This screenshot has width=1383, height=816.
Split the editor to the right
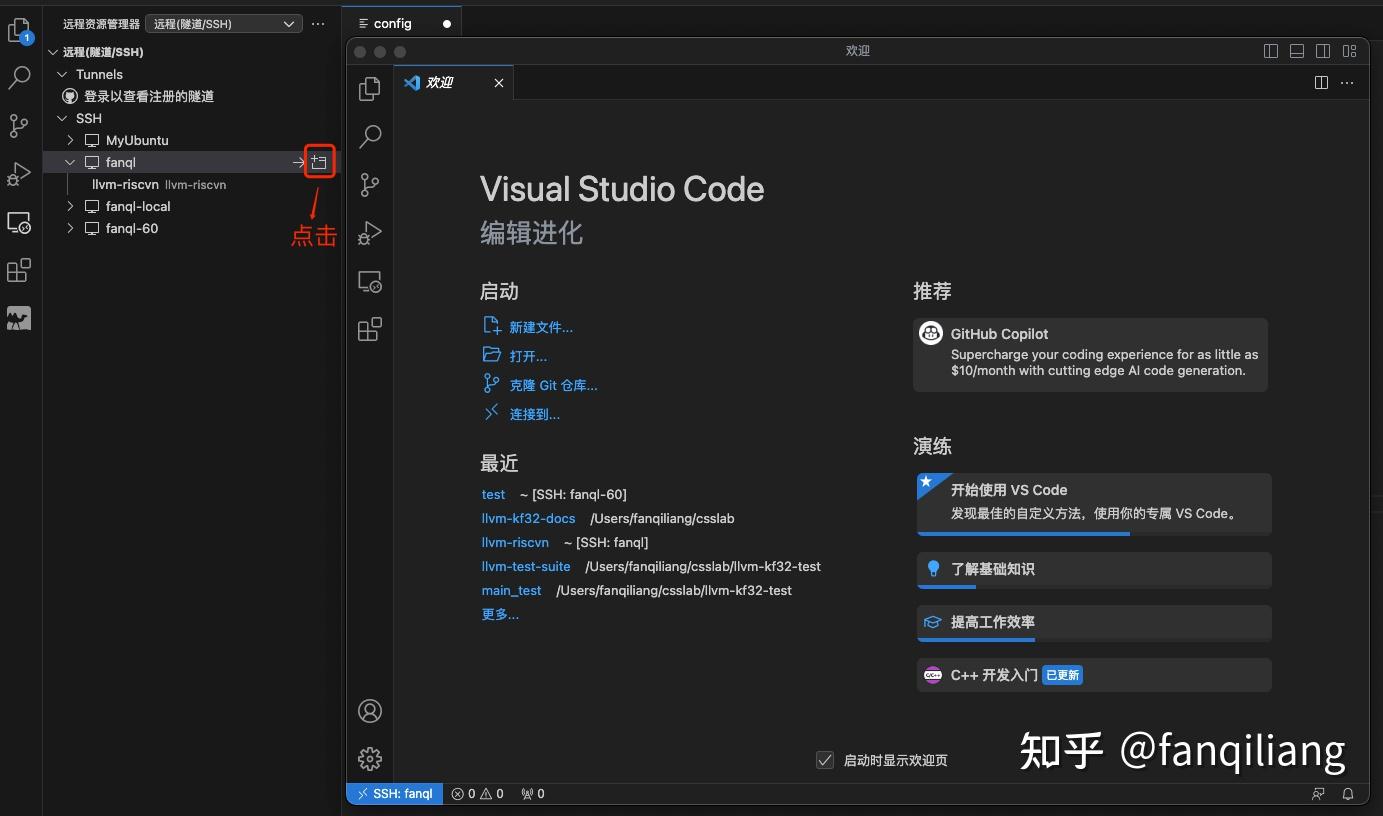1321,82
